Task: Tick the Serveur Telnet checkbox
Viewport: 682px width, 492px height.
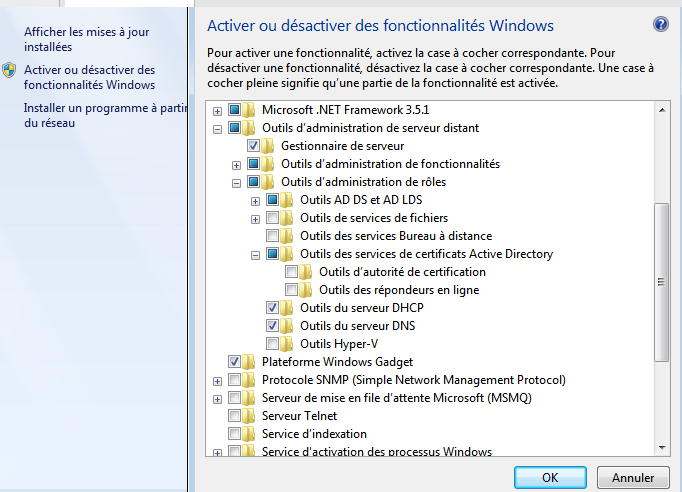Action: pos(235,416)
